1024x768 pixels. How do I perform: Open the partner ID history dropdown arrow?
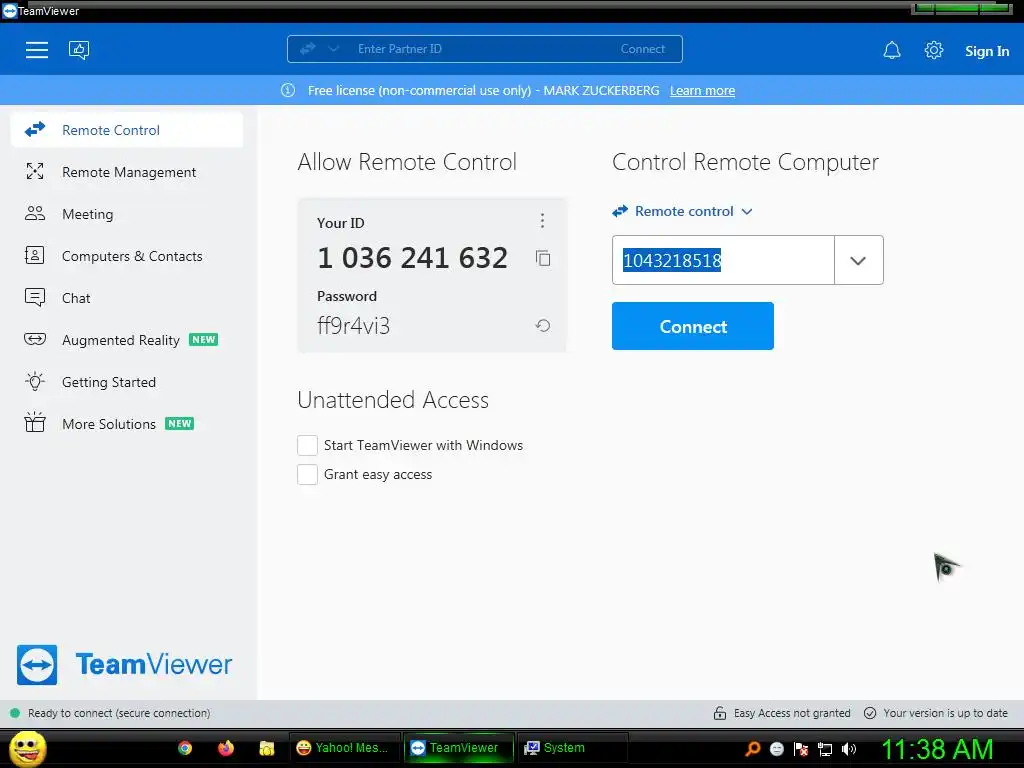[x=858, y=261]
